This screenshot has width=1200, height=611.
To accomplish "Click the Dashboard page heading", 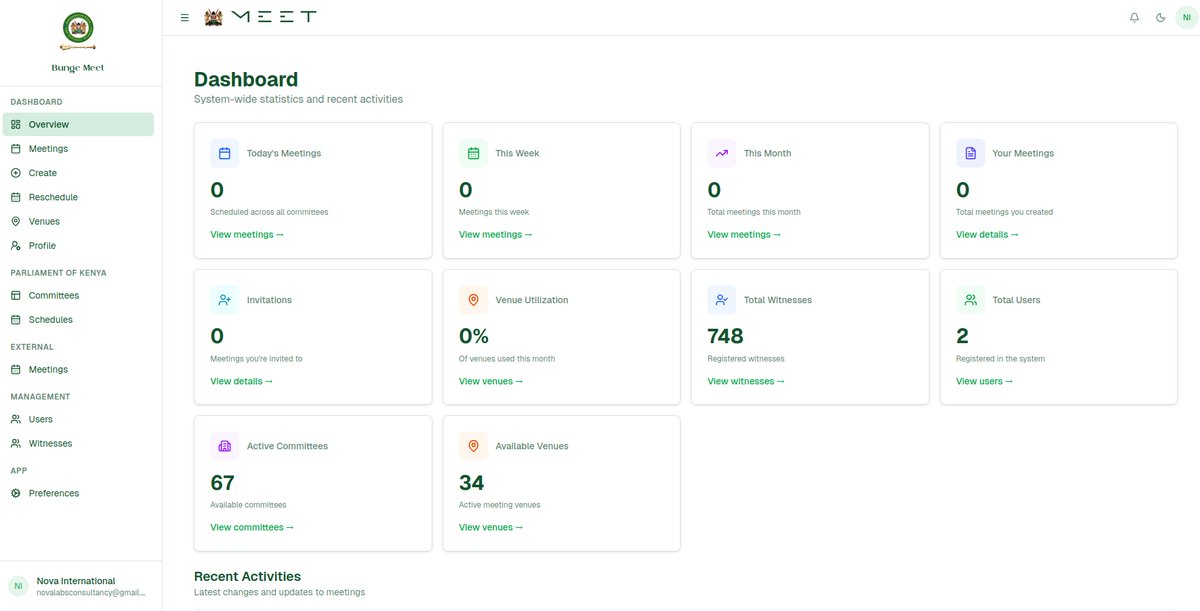I will [246, 80].
